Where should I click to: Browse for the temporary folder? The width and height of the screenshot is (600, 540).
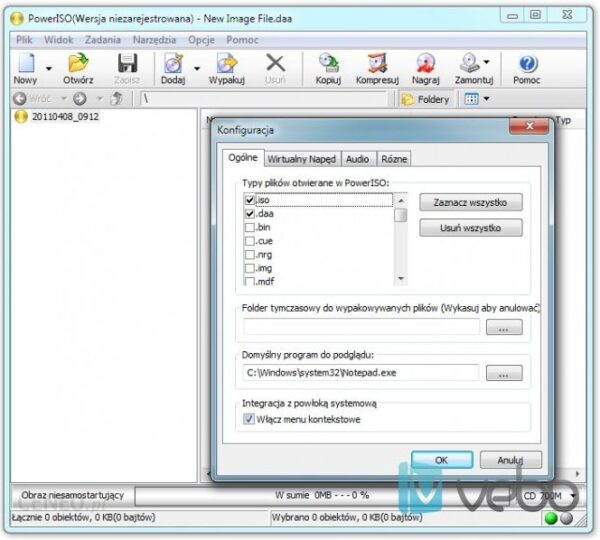(x=504, y=328)
